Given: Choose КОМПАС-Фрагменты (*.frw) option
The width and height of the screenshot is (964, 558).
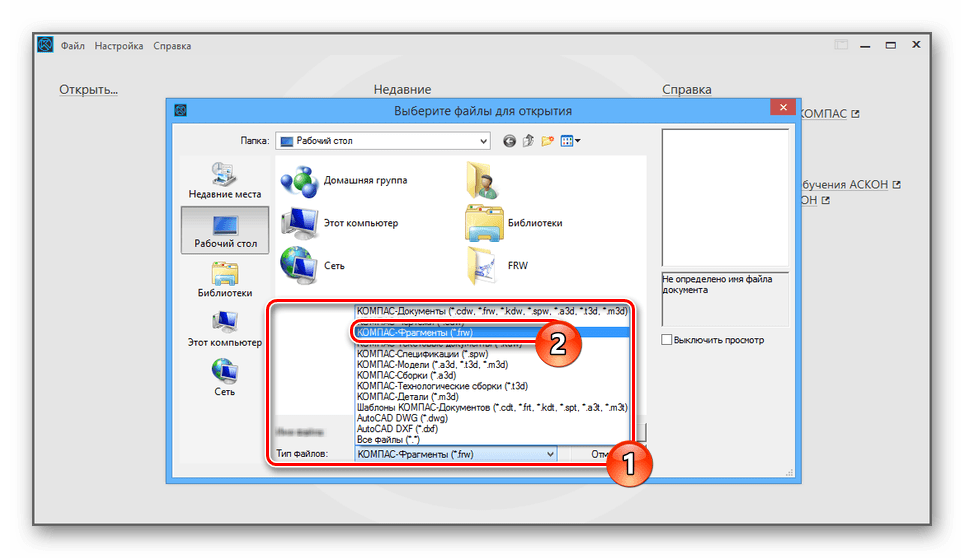Looking at the screenshot, I should pos(492,332).
